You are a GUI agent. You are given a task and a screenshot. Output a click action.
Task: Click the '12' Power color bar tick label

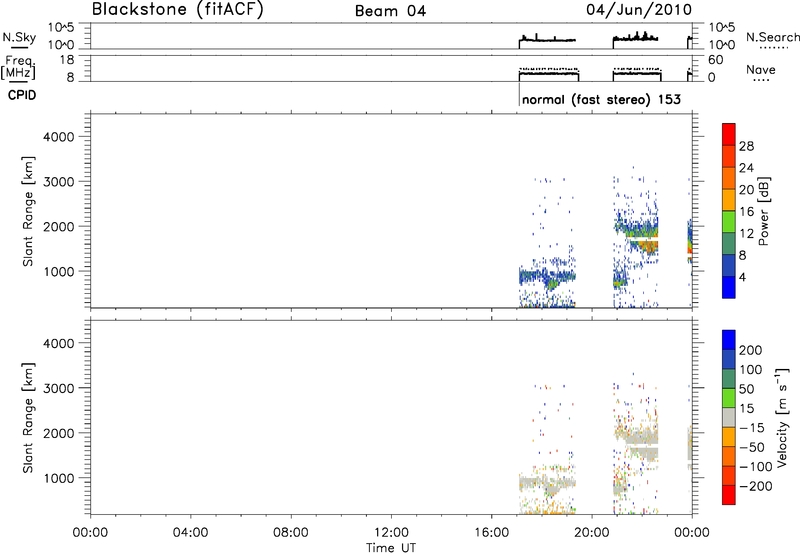[746, 233]
